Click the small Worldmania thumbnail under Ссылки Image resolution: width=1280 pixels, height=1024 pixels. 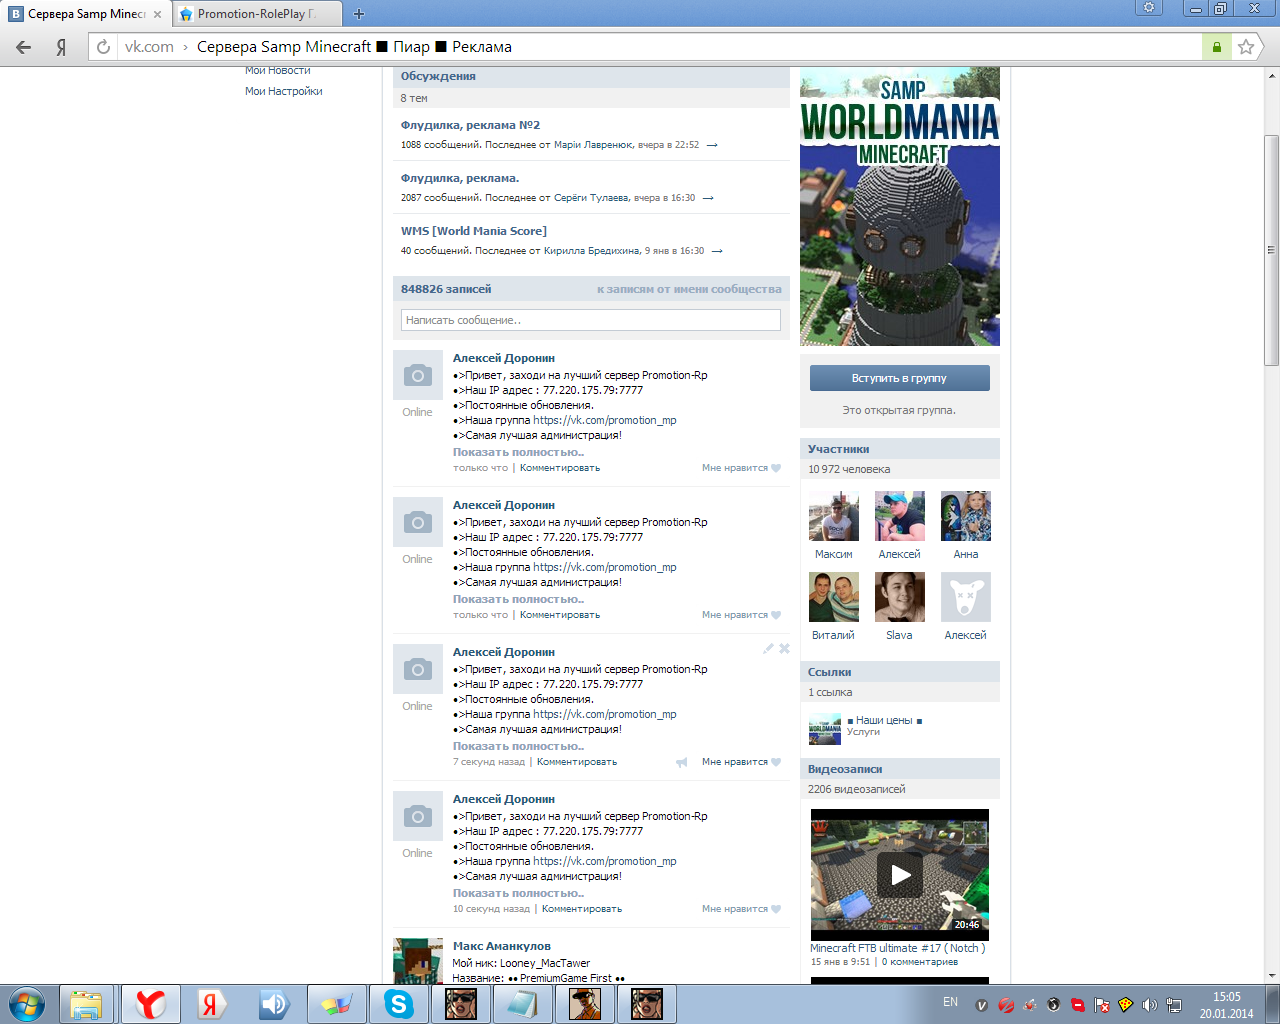point(825,729)
